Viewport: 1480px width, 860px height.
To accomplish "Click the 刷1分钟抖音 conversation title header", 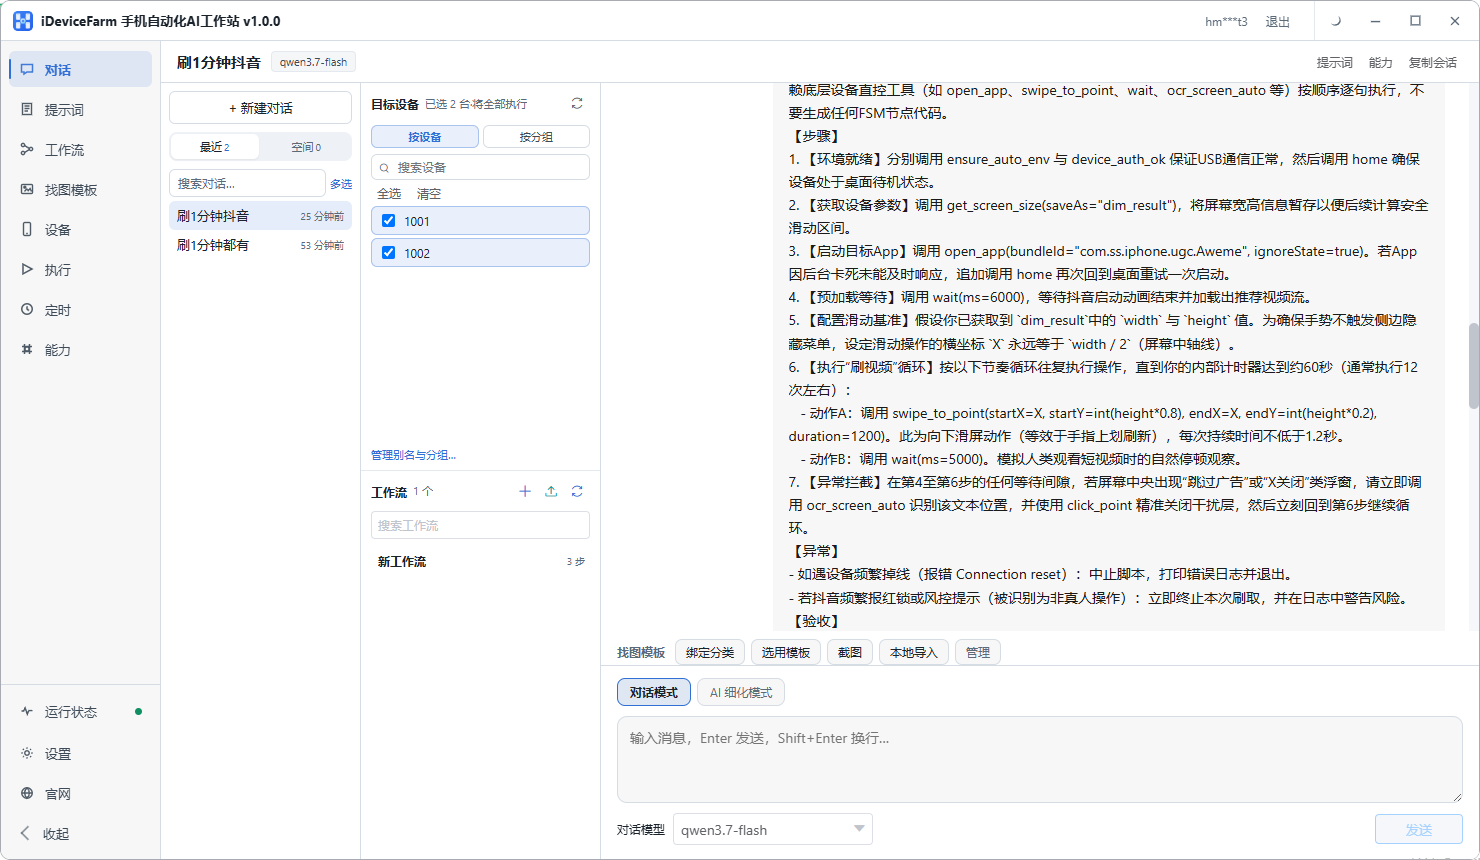I will [218, 62].
